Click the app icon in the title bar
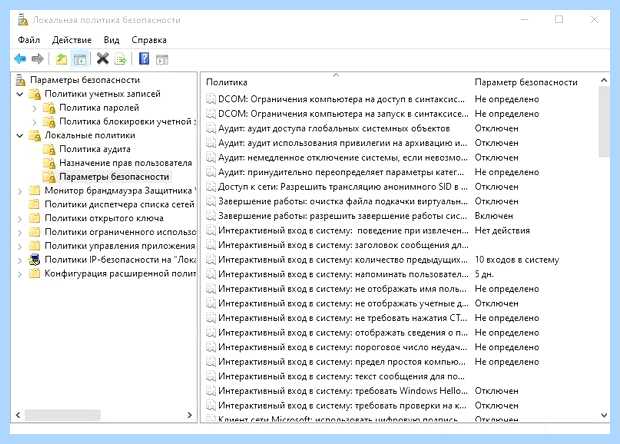This screenshot has width=620, height=444. [23, 19]
